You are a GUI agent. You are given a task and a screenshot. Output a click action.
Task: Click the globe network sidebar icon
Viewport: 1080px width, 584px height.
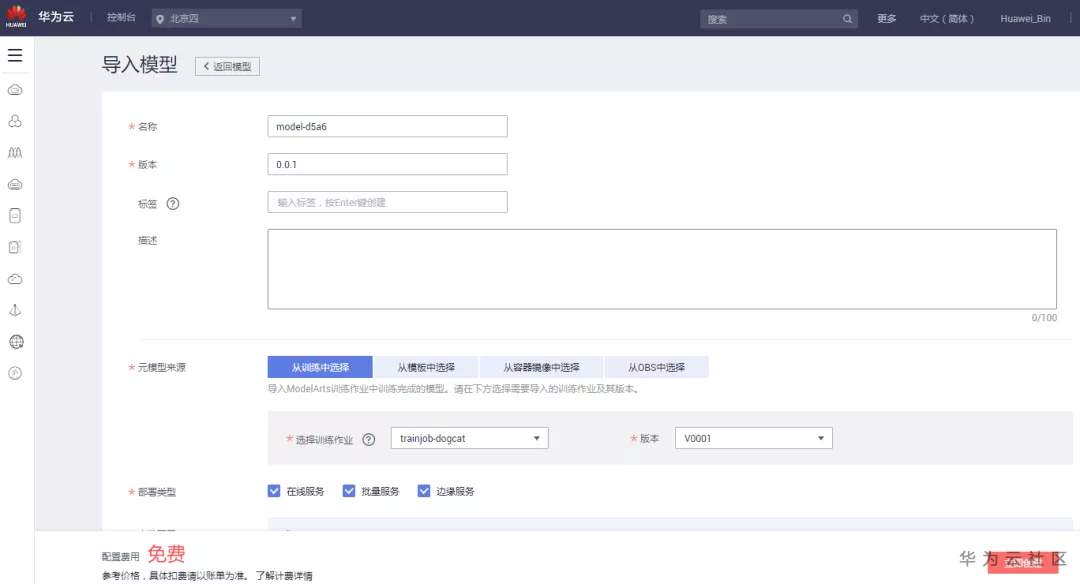(x=16, y=342)
